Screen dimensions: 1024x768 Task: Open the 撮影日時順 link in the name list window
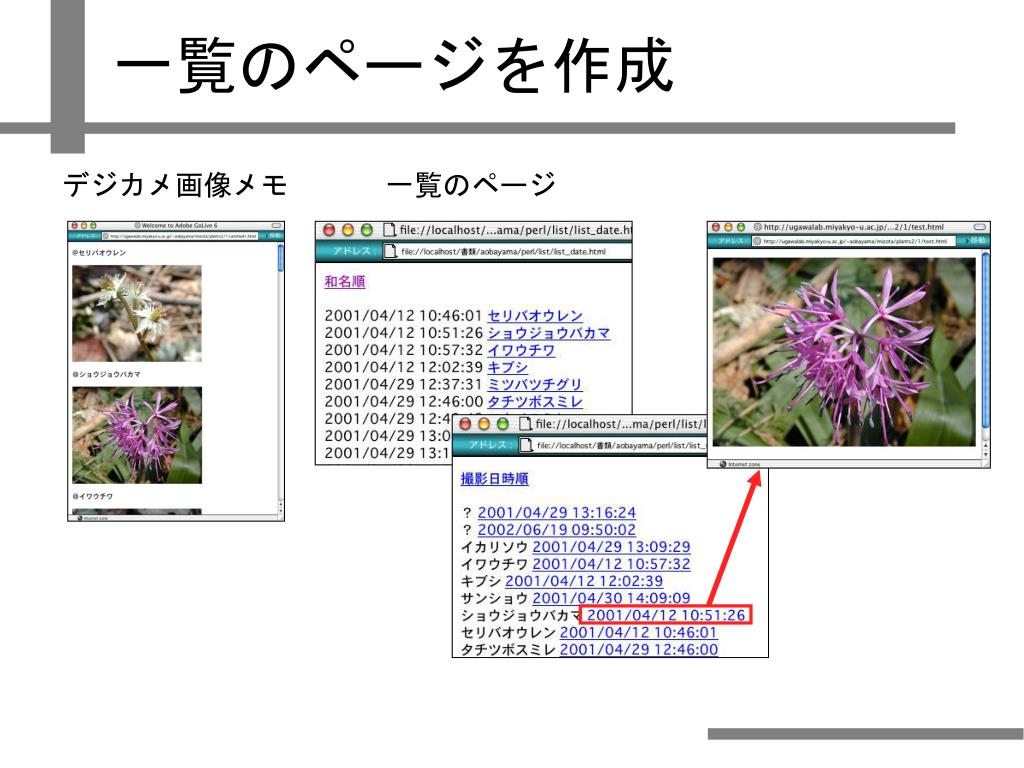click(494, 479)
